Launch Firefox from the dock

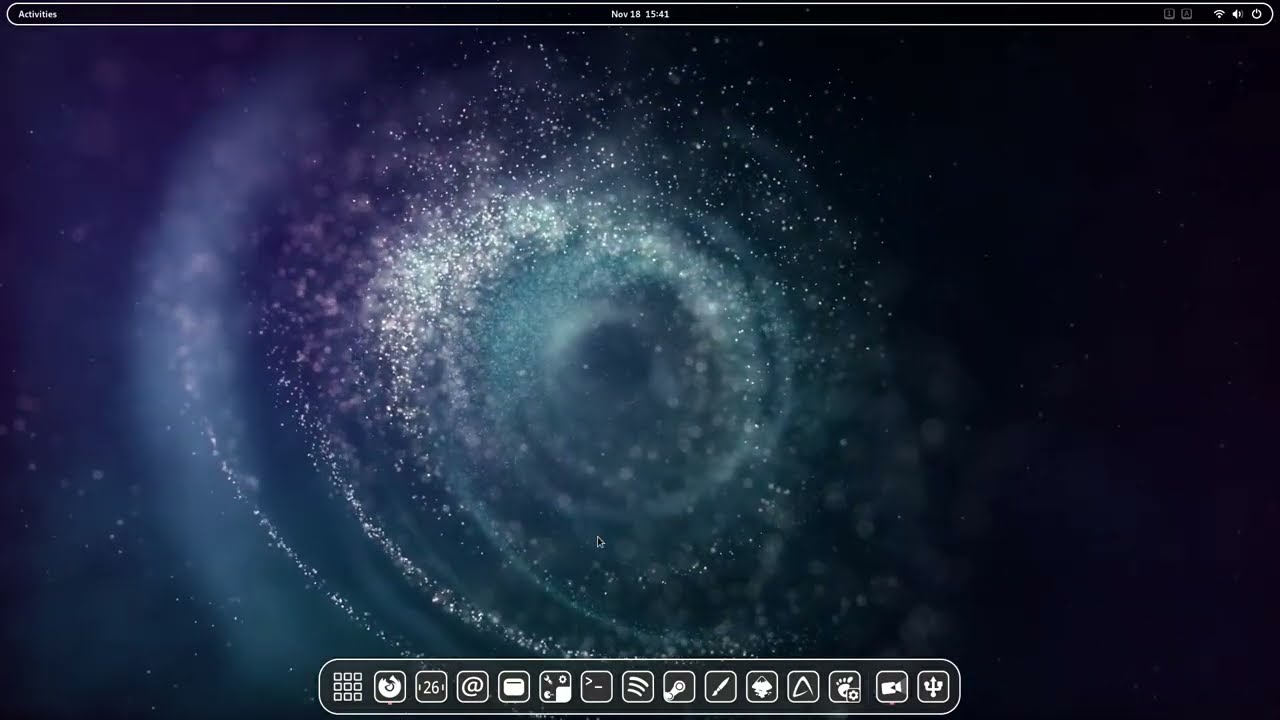click(x=389, y=687)
